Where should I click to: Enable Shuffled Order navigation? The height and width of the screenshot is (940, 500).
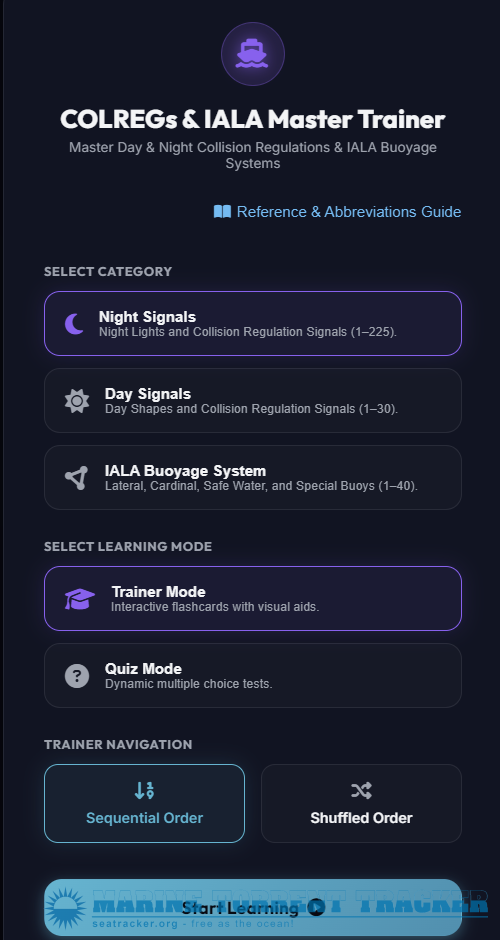point(362,803)
